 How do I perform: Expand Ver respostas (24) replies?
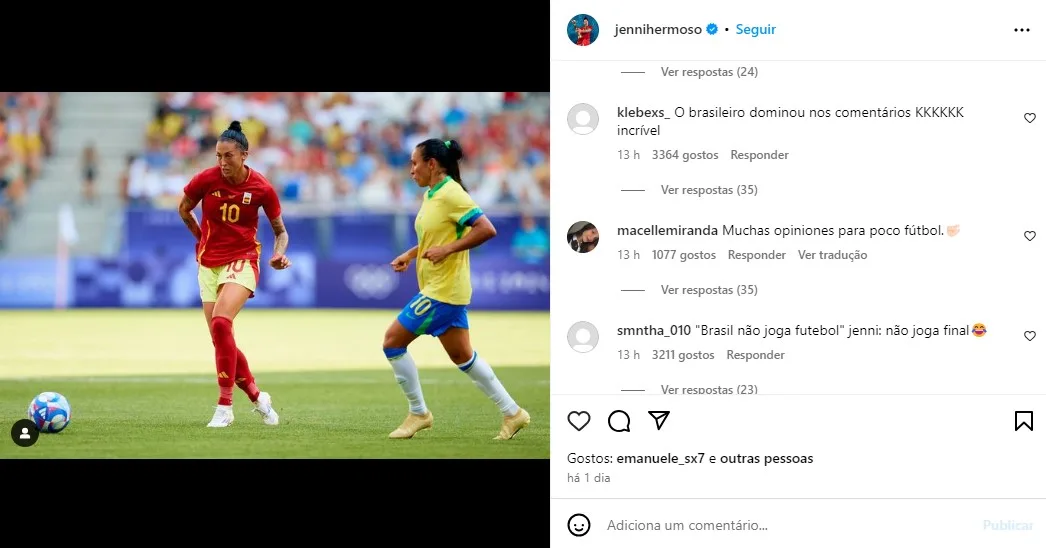pyautogui.click(x=709, y=71)
